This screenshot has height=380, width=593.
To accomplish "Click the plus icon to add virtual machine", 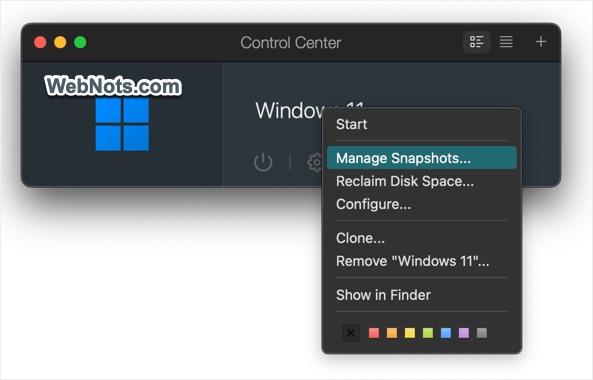I will click(541, 42).
